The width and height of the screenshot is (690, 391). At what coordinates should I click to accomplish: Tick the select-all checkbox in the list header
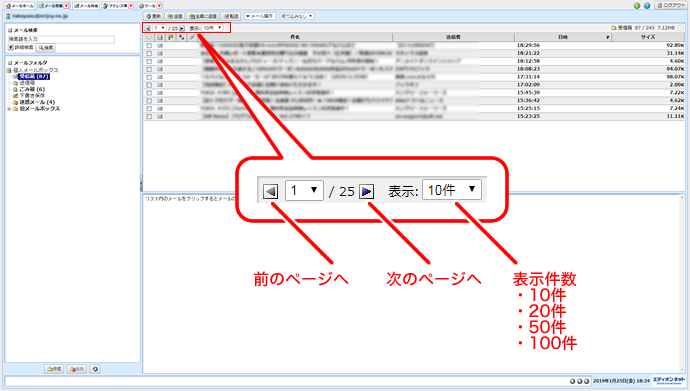click(149, 37)
